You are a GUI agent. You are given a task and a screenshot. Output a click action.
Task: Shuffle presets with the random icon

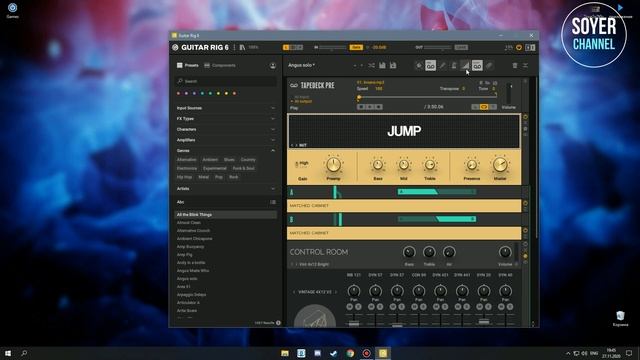[x=371, y=65]
